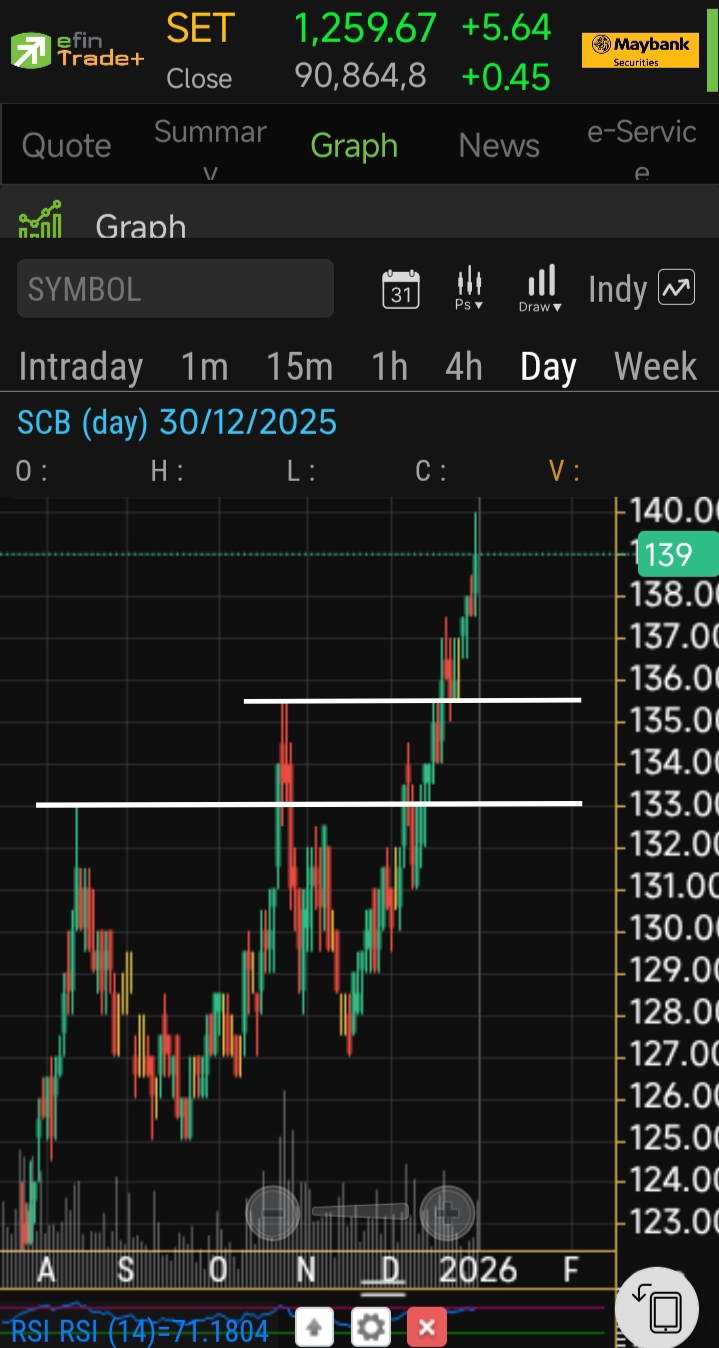This screenshot has width=719, height=1348.
Task: Move RSI indicator up with arrow icon
Action: (x=314, y=1328)
